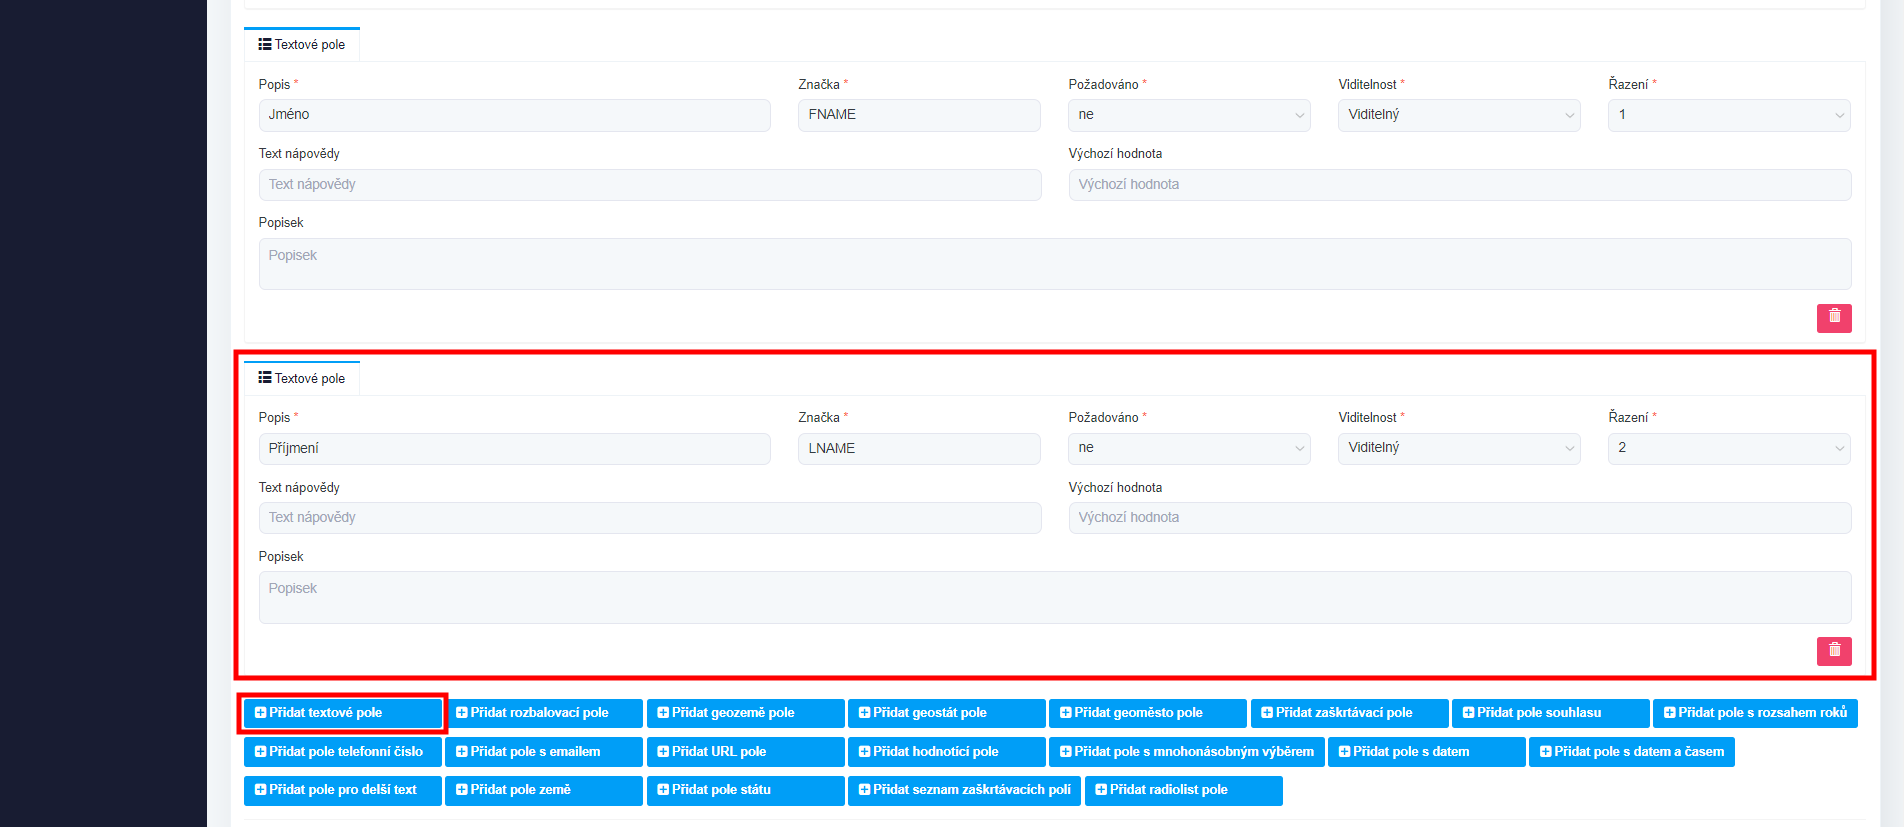Focus the Značka input containing LNAME
Screen dimensions: 1904x827
tap(919, 449)
